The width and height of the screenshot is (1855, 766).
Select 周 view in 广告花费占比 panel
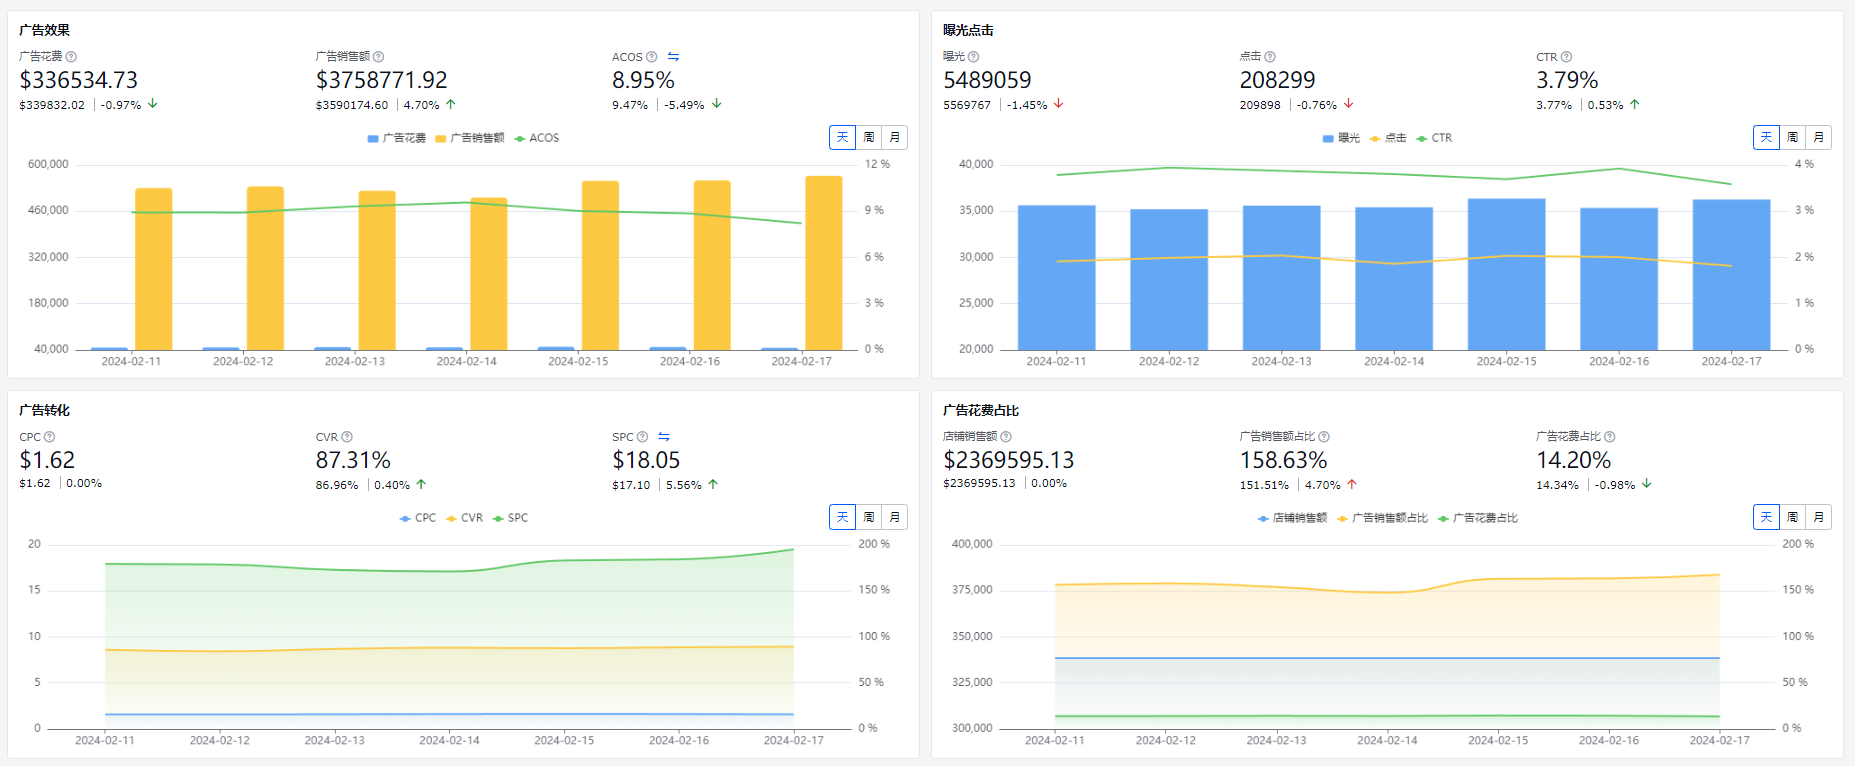1793,517
